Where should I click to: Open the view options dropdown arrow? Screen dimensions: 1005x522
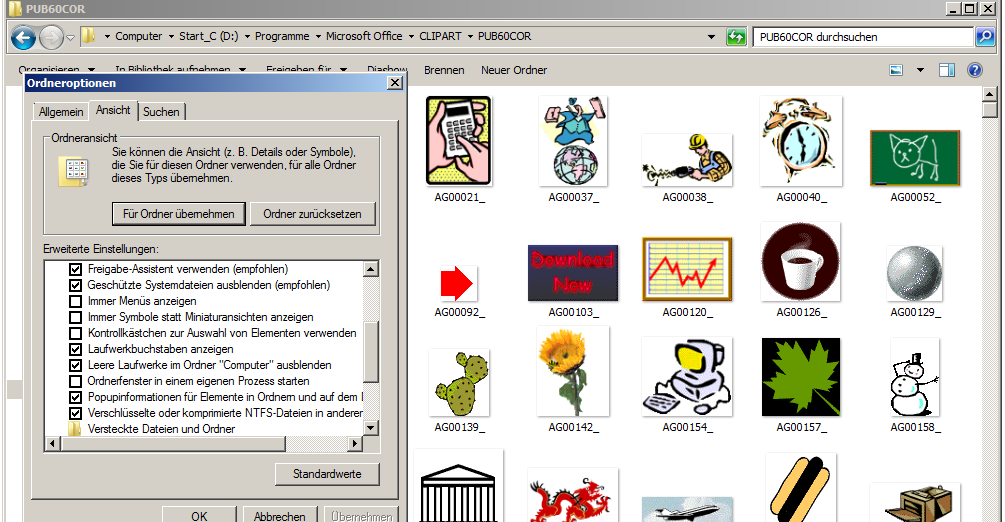[x=920, y=70]
